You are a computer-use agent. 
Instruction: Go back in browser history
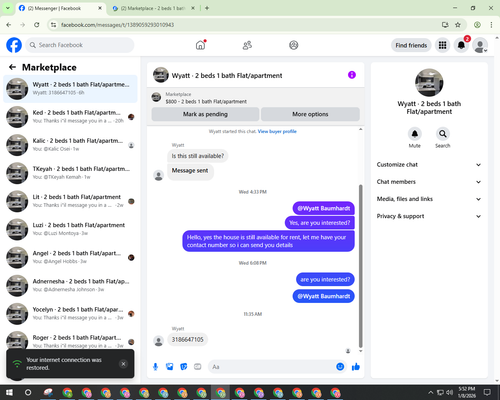tap(9, 25)
